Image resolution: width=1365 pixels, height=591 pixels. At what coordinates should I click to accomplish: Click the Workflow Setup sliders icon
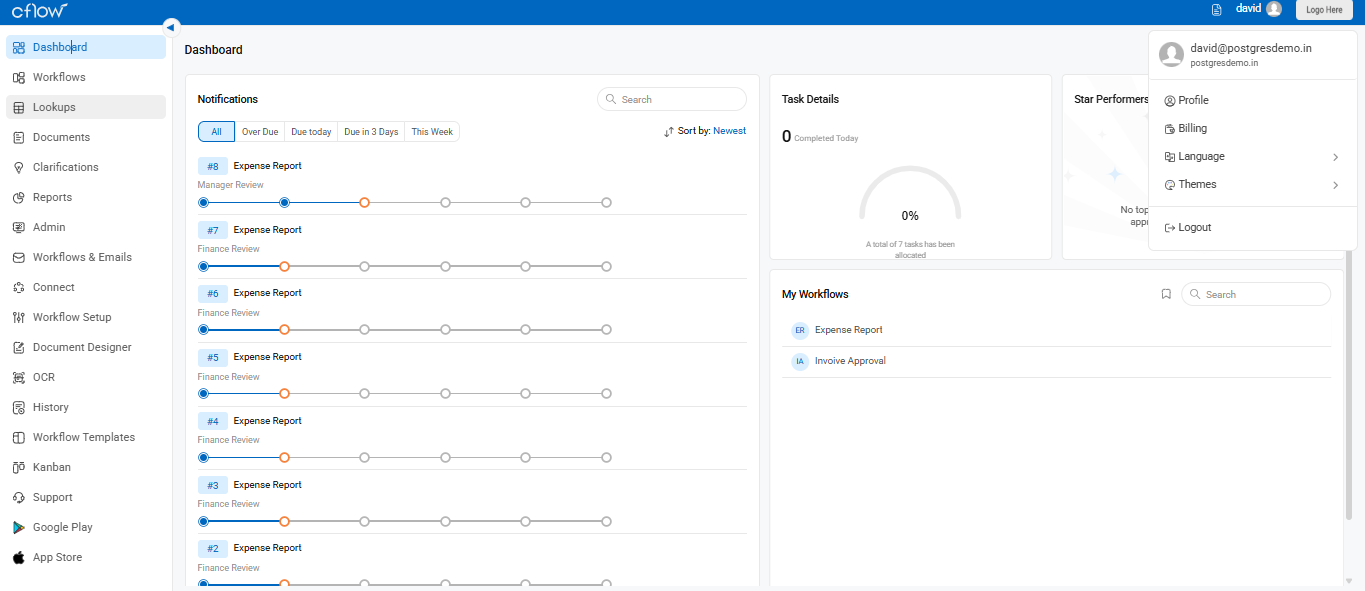(x=19, y=317)
